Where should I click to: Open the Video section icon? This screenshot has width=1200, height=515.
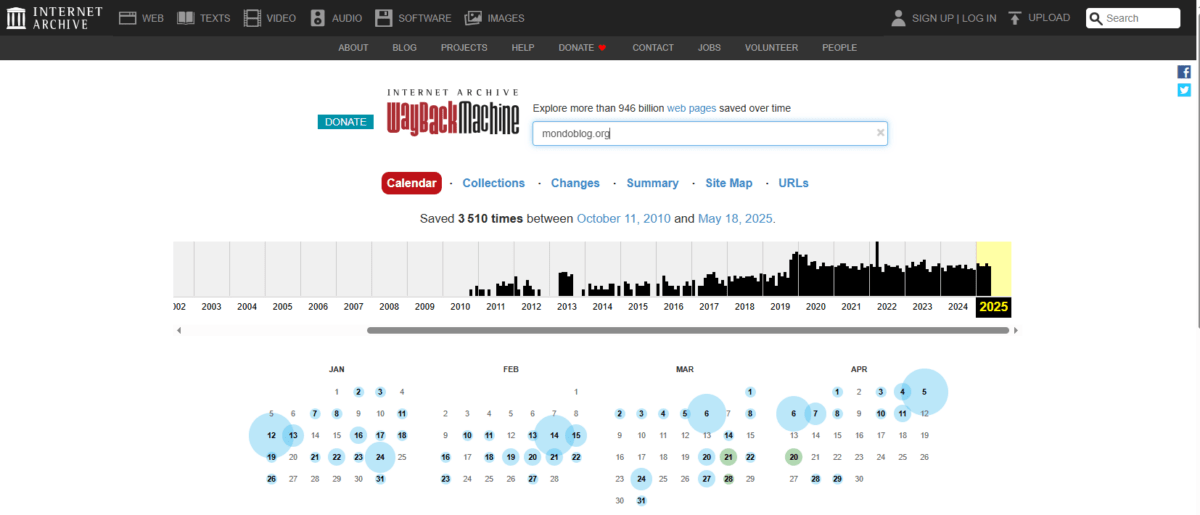pos(252,18)
